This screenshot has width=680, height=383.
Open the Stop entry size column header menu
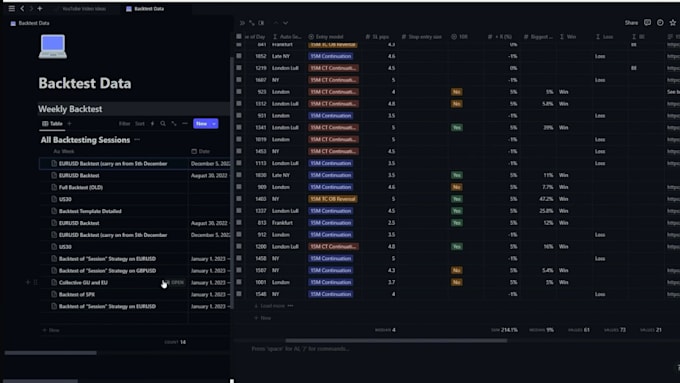click(x=422, y=37)
